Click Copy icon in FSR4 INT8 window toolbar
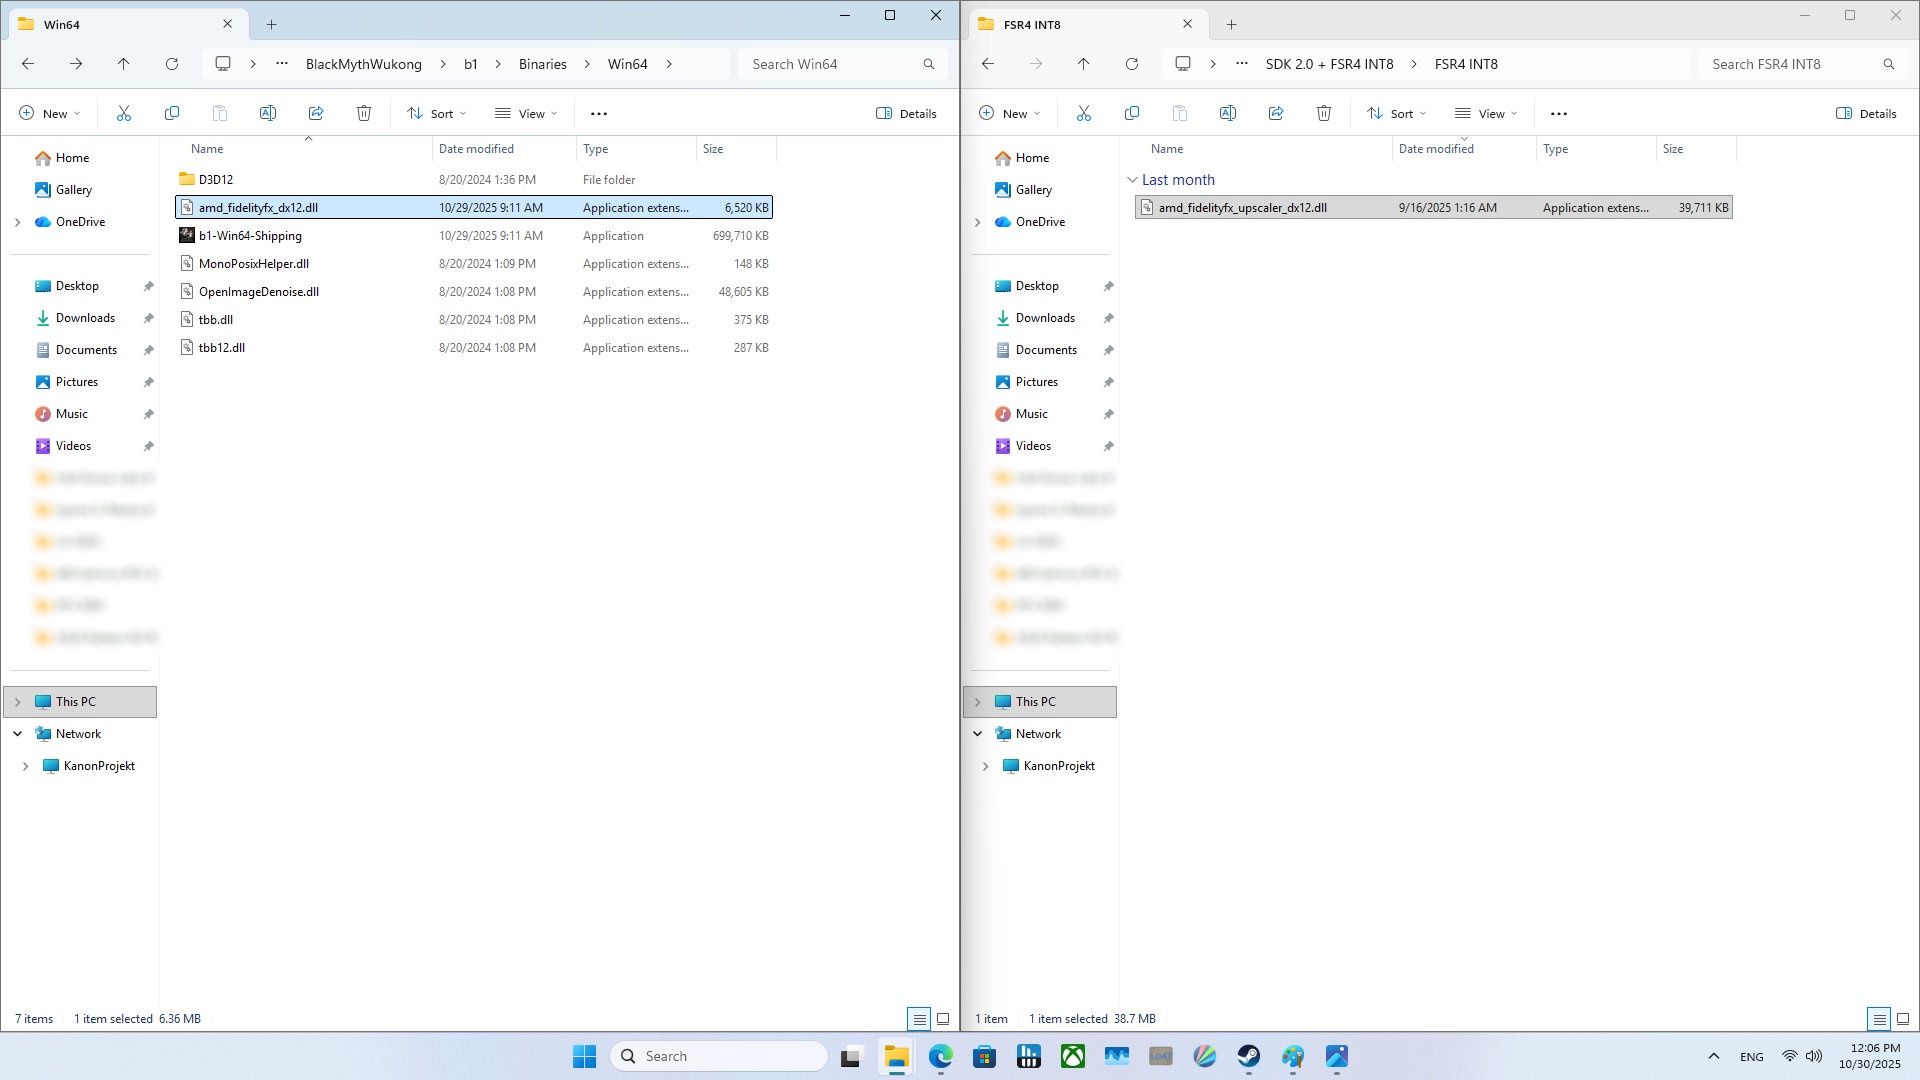The width and height of the screenshot is (1920, 1080). (1132, 113)
